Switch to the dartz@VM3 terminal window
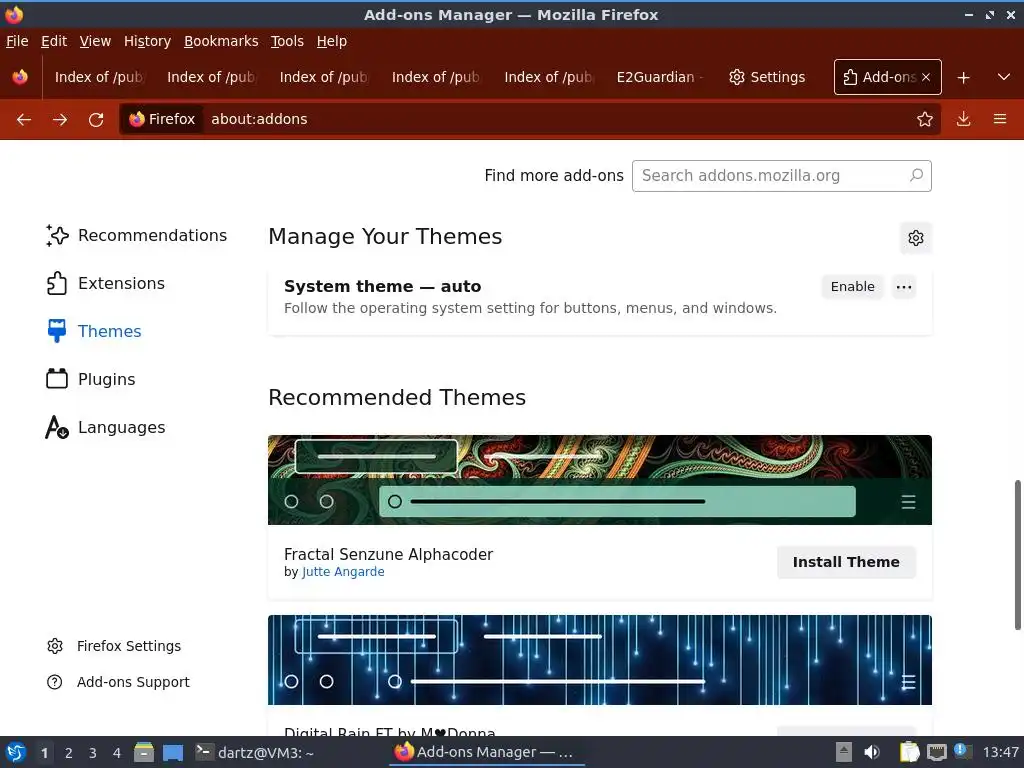The image size is (1024, 768). [255, 752]
